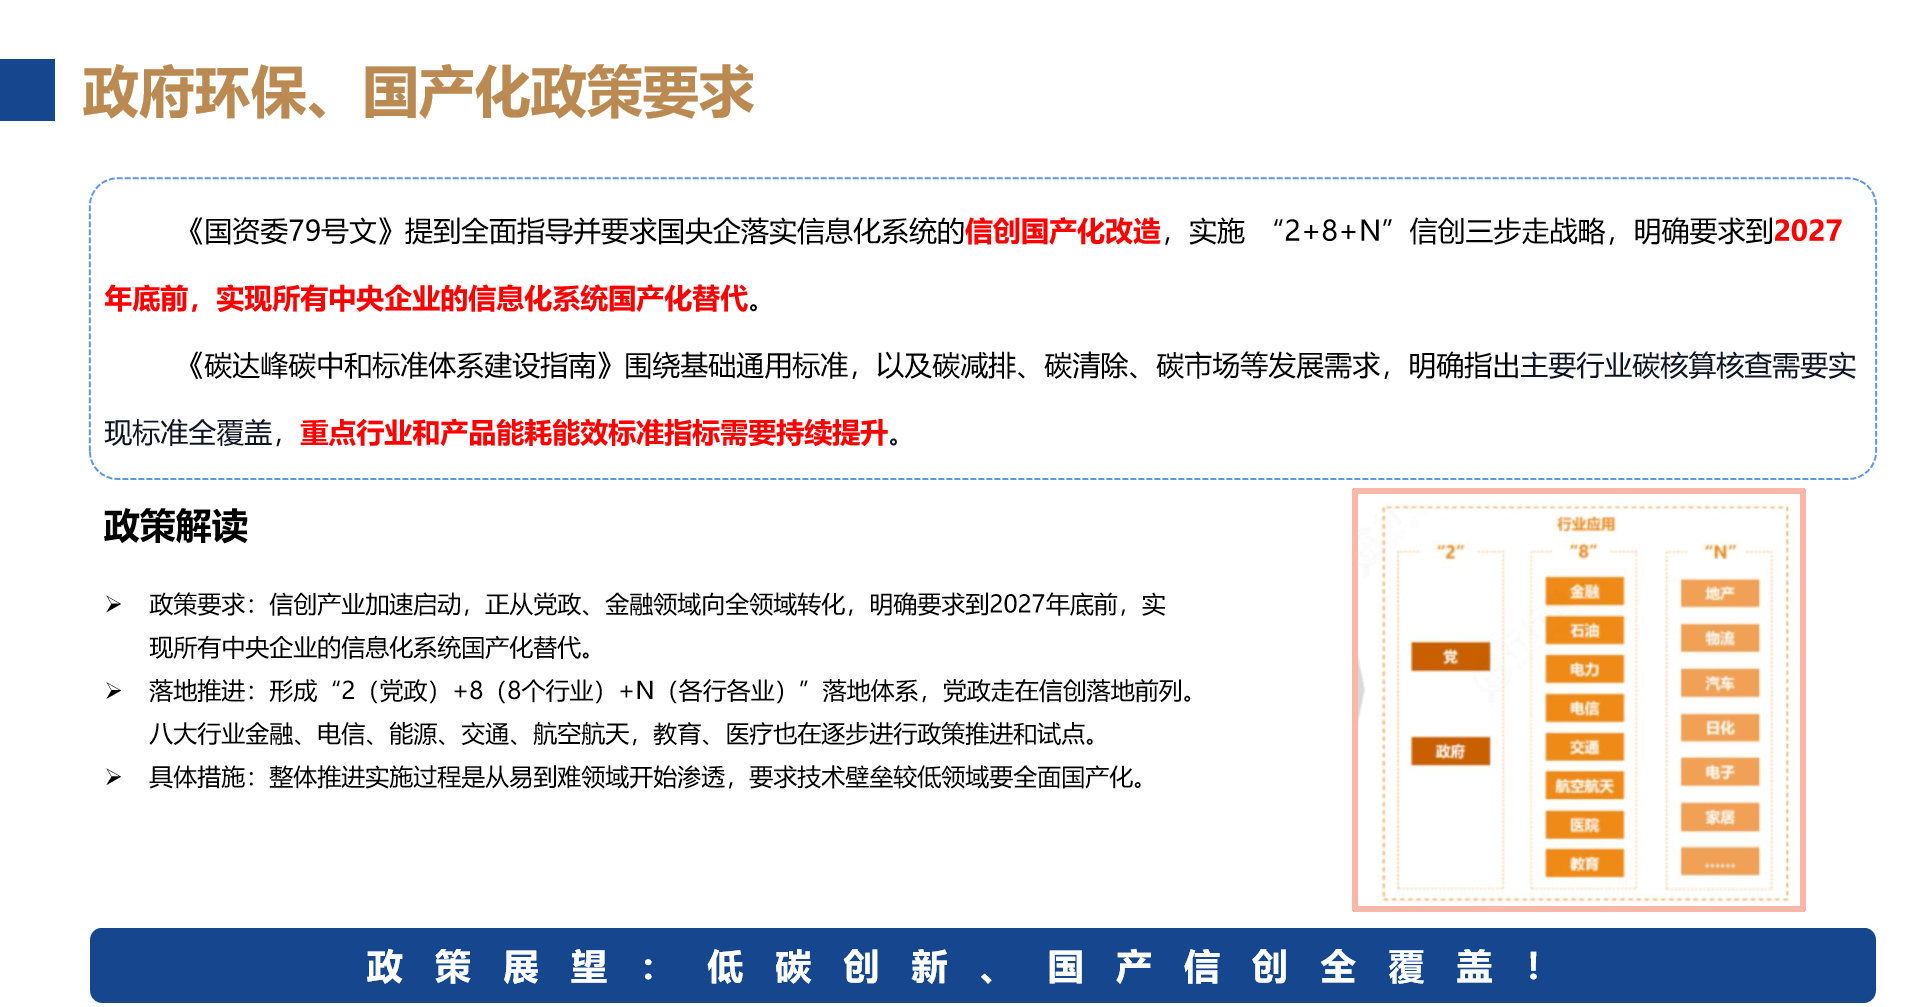Click the red text 重点行业和产品能耗能效标准指标需要持续提升

594,433
